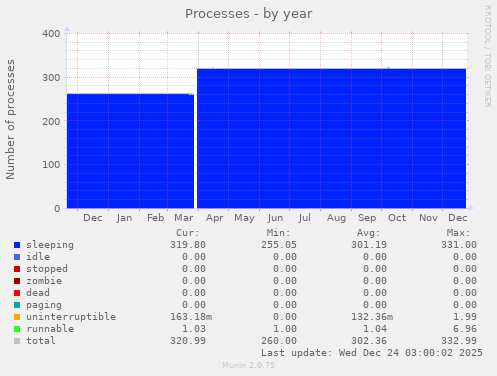Select the 'stopped' legend label
Viewport: 497px width, 376px height.
click(47, 269)
